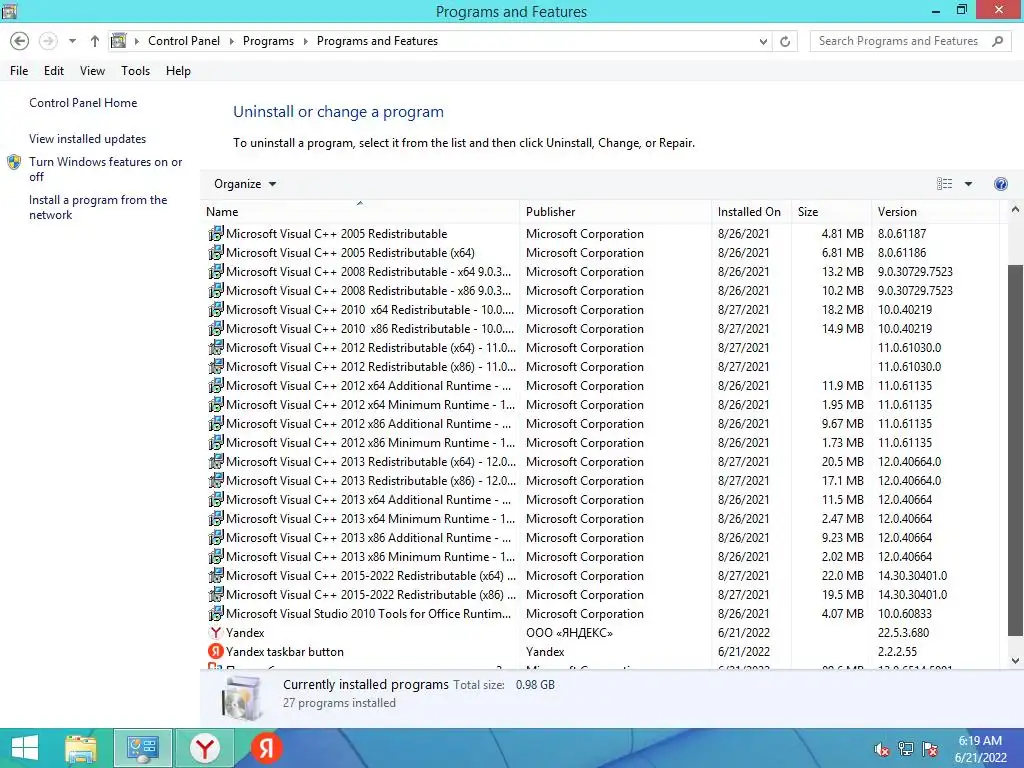Click the Forward navigation arrow
This screenshot has height=768, width=1024.
48,41
